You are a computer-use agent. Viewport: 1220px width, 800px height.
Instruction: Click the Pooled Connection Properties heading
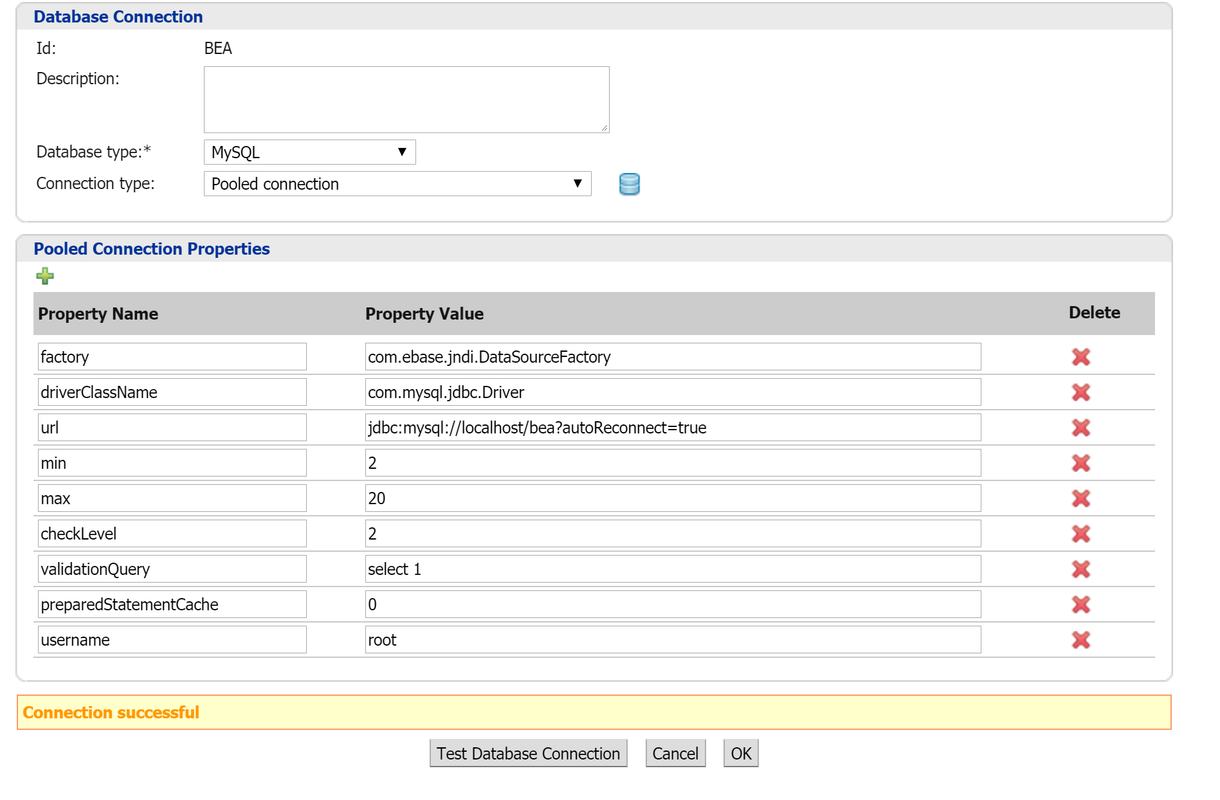click(152, 249)
